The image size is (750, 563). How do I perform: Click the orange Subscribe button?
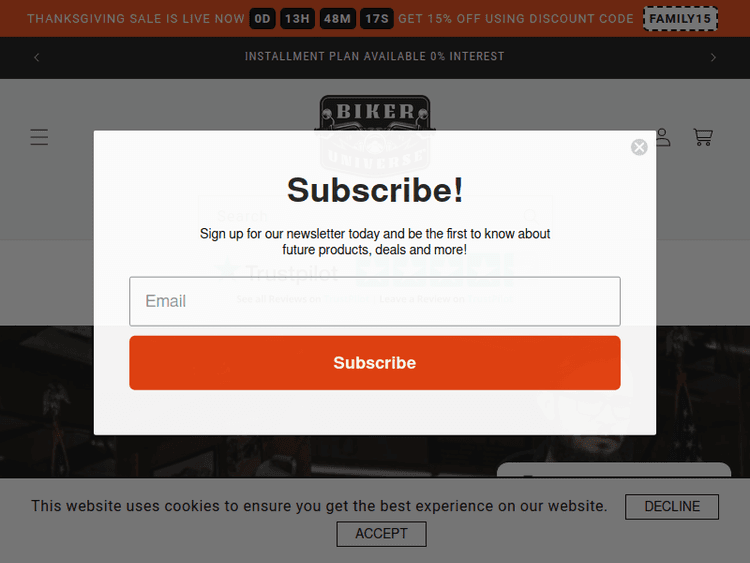point(375,363)
